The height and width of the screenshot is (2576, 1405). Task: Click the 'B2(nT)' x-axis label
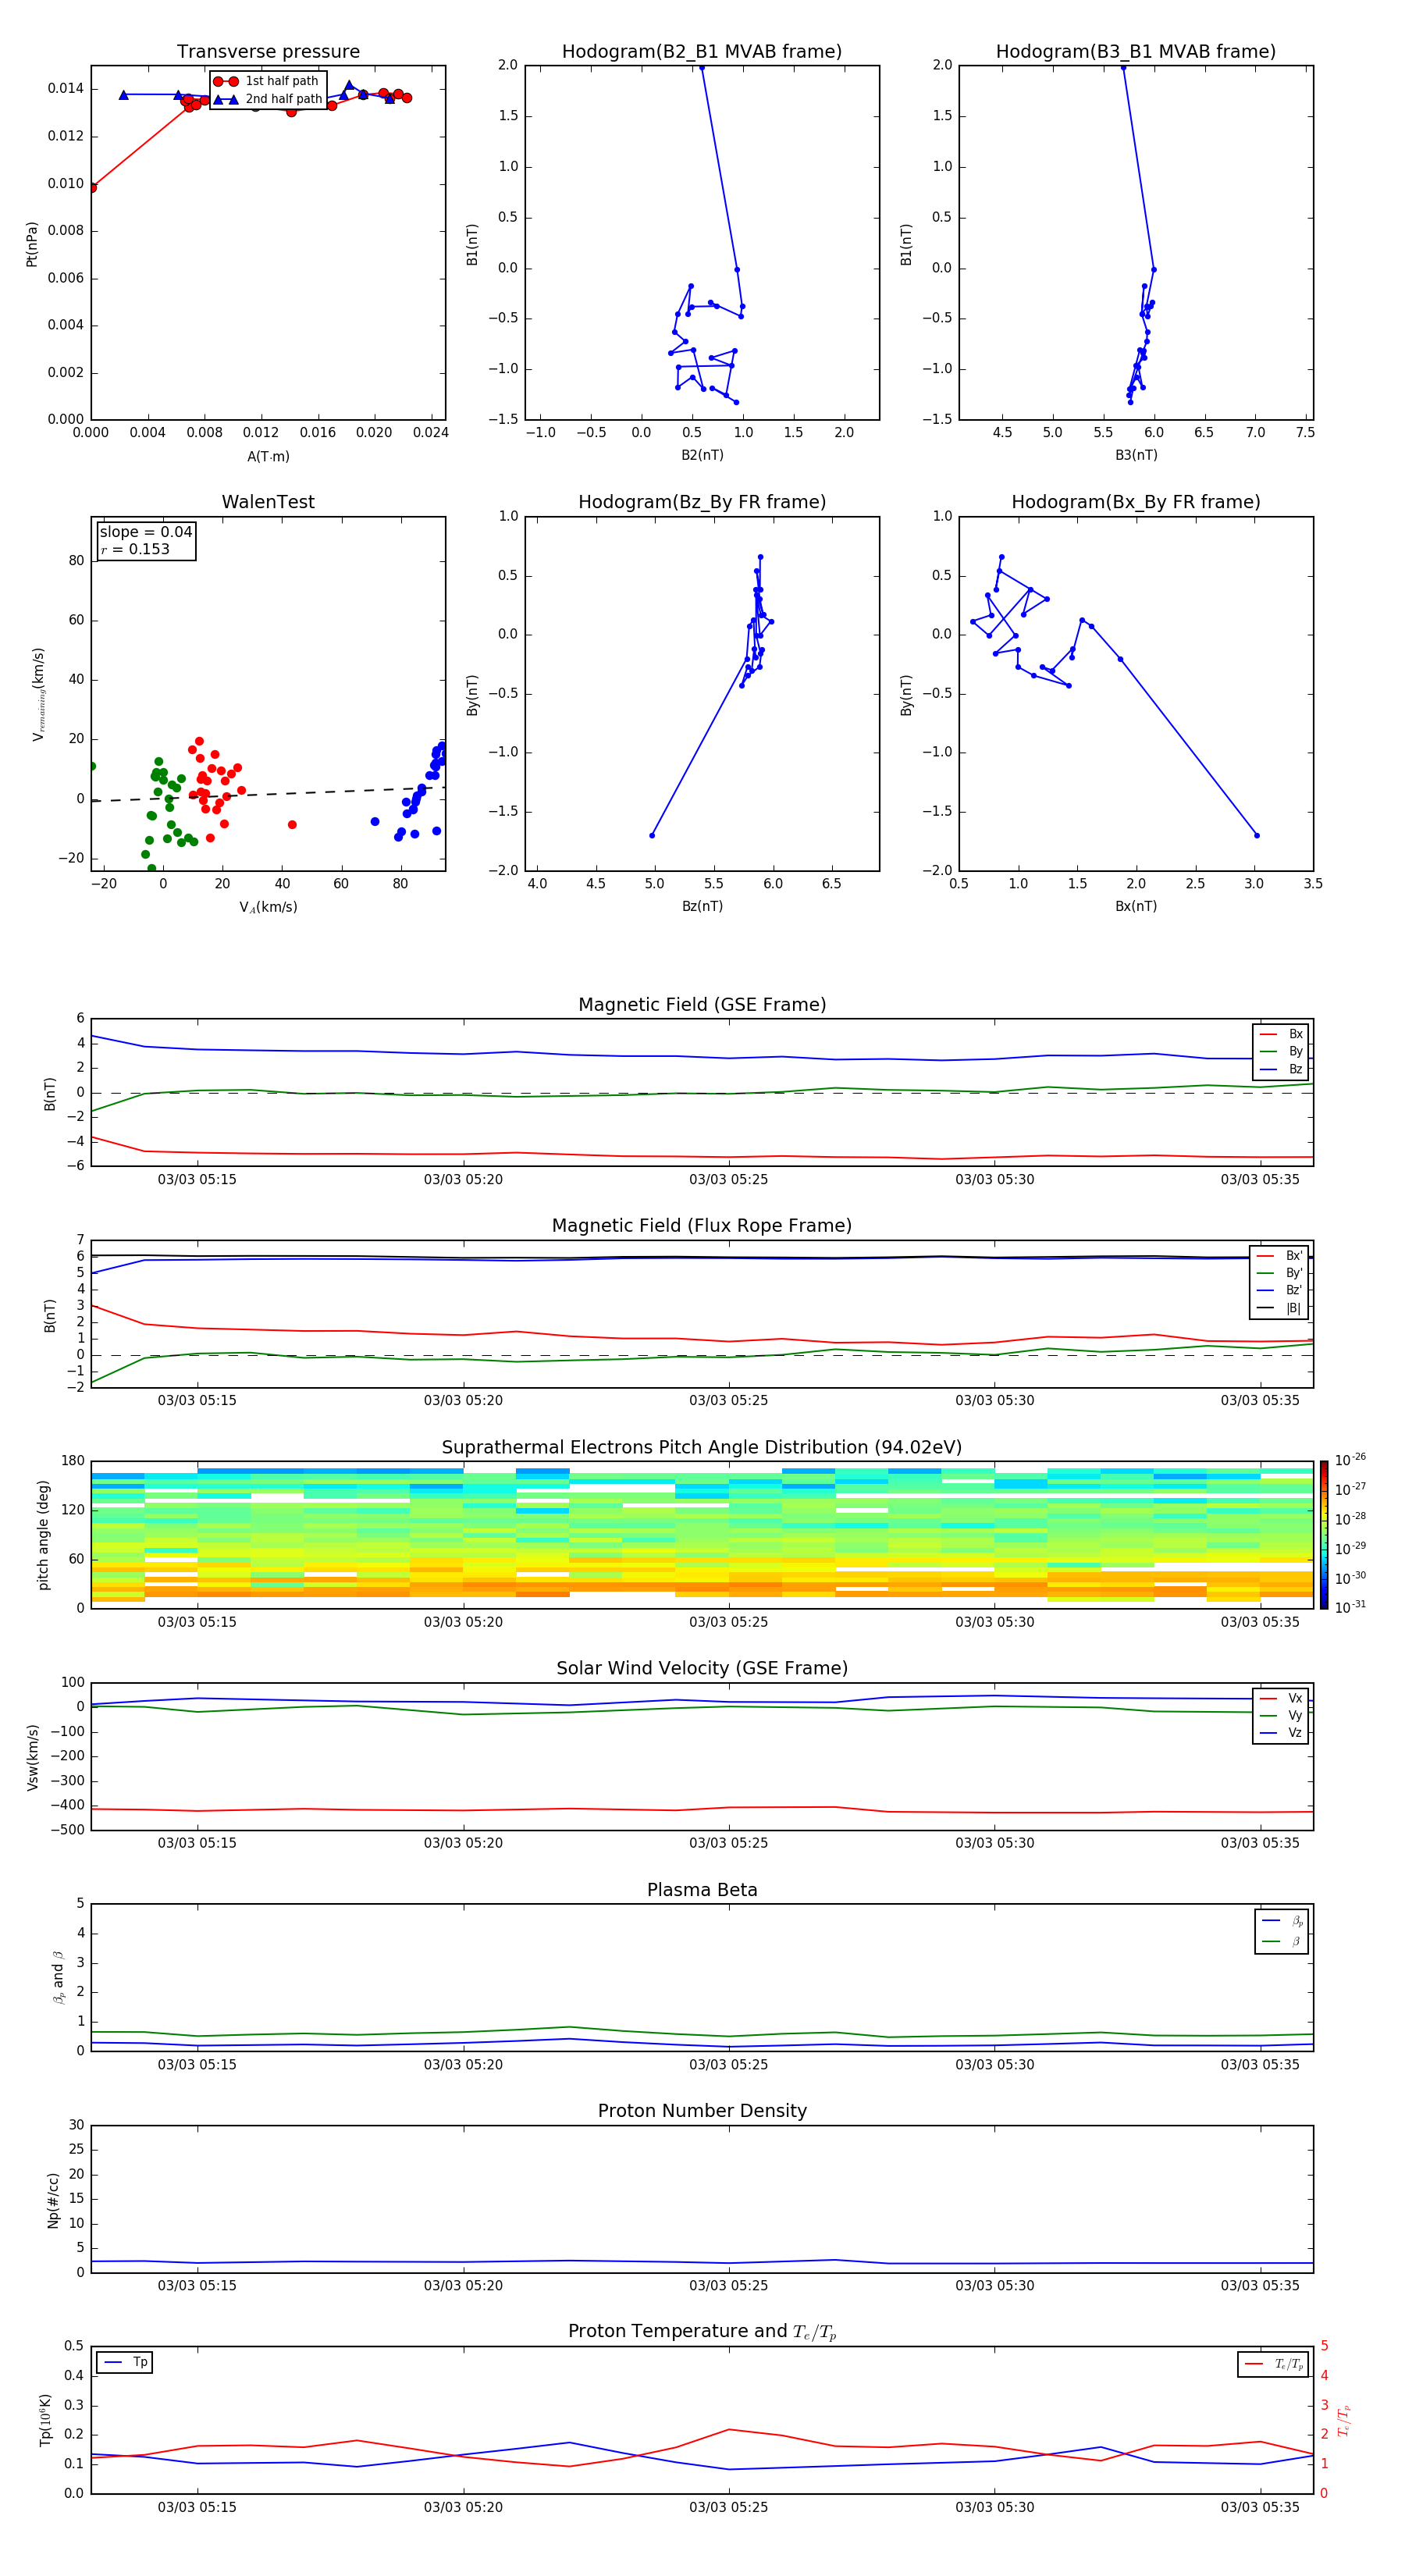(x=702, y=455)
